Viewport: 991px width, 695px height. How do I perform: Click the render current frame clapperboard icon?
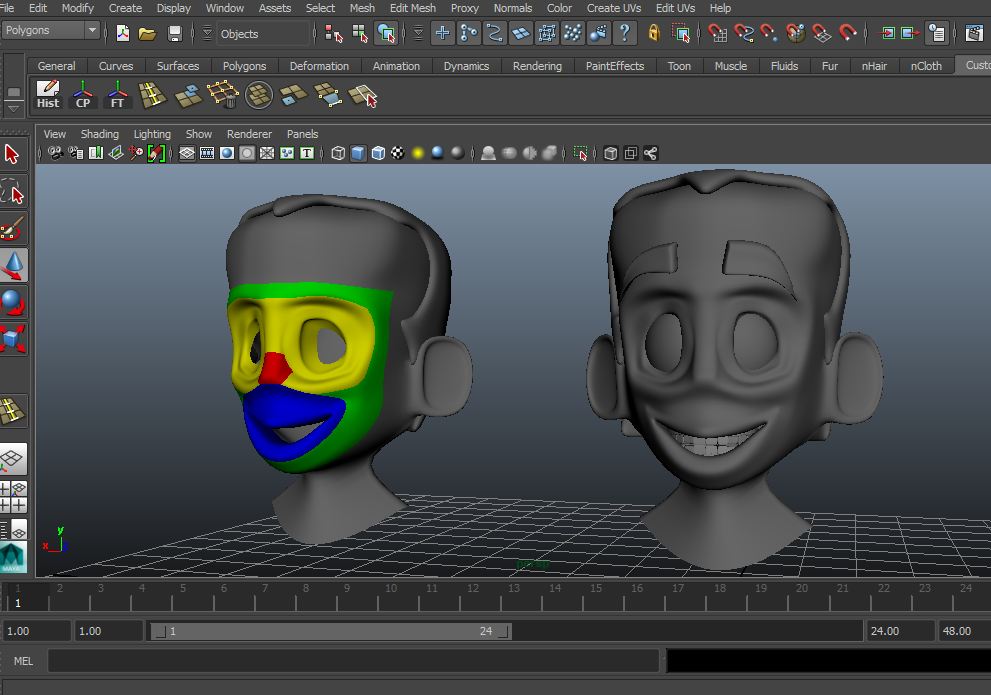point(973,33)
